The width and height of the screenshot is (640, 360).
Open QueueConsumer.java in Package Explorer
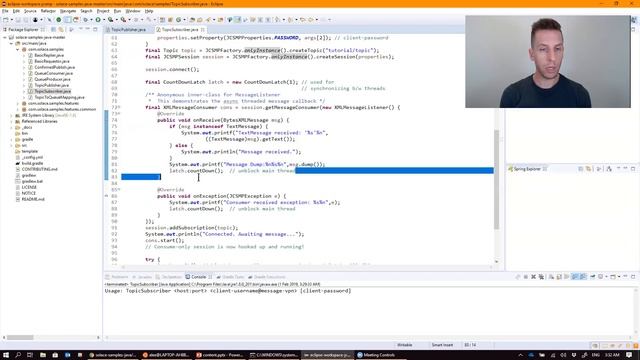coord(52,73)
